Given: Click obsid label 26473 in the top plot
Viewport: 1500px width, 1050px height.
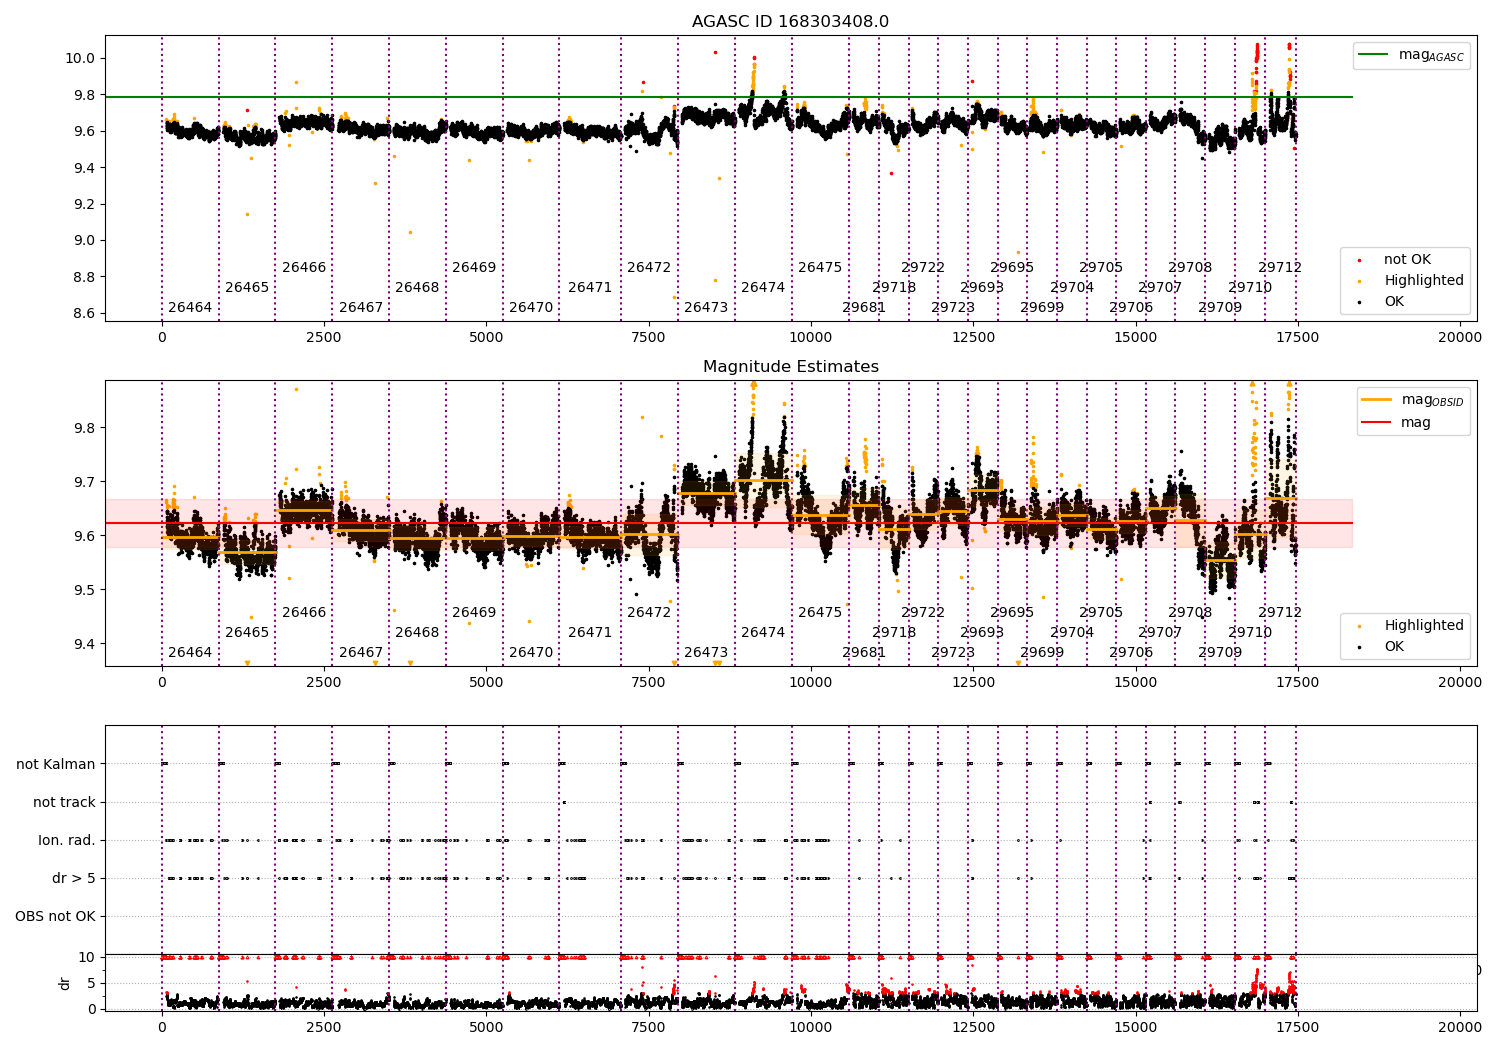Looking at the screenshot, I should pos(706,307).
